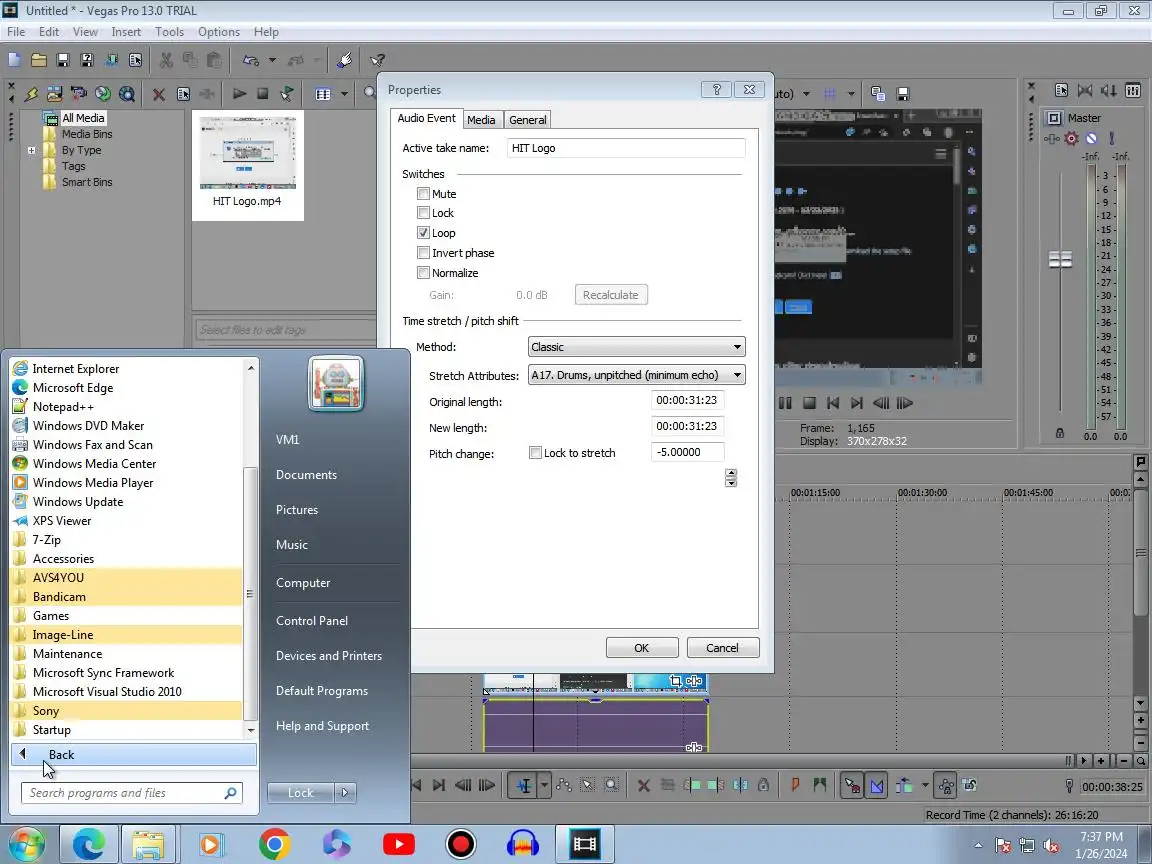The width and height of the screenshot is (1152, 864).
Task: Click the Delete icon in timeline toolbar
Action: tap(644, 785)
